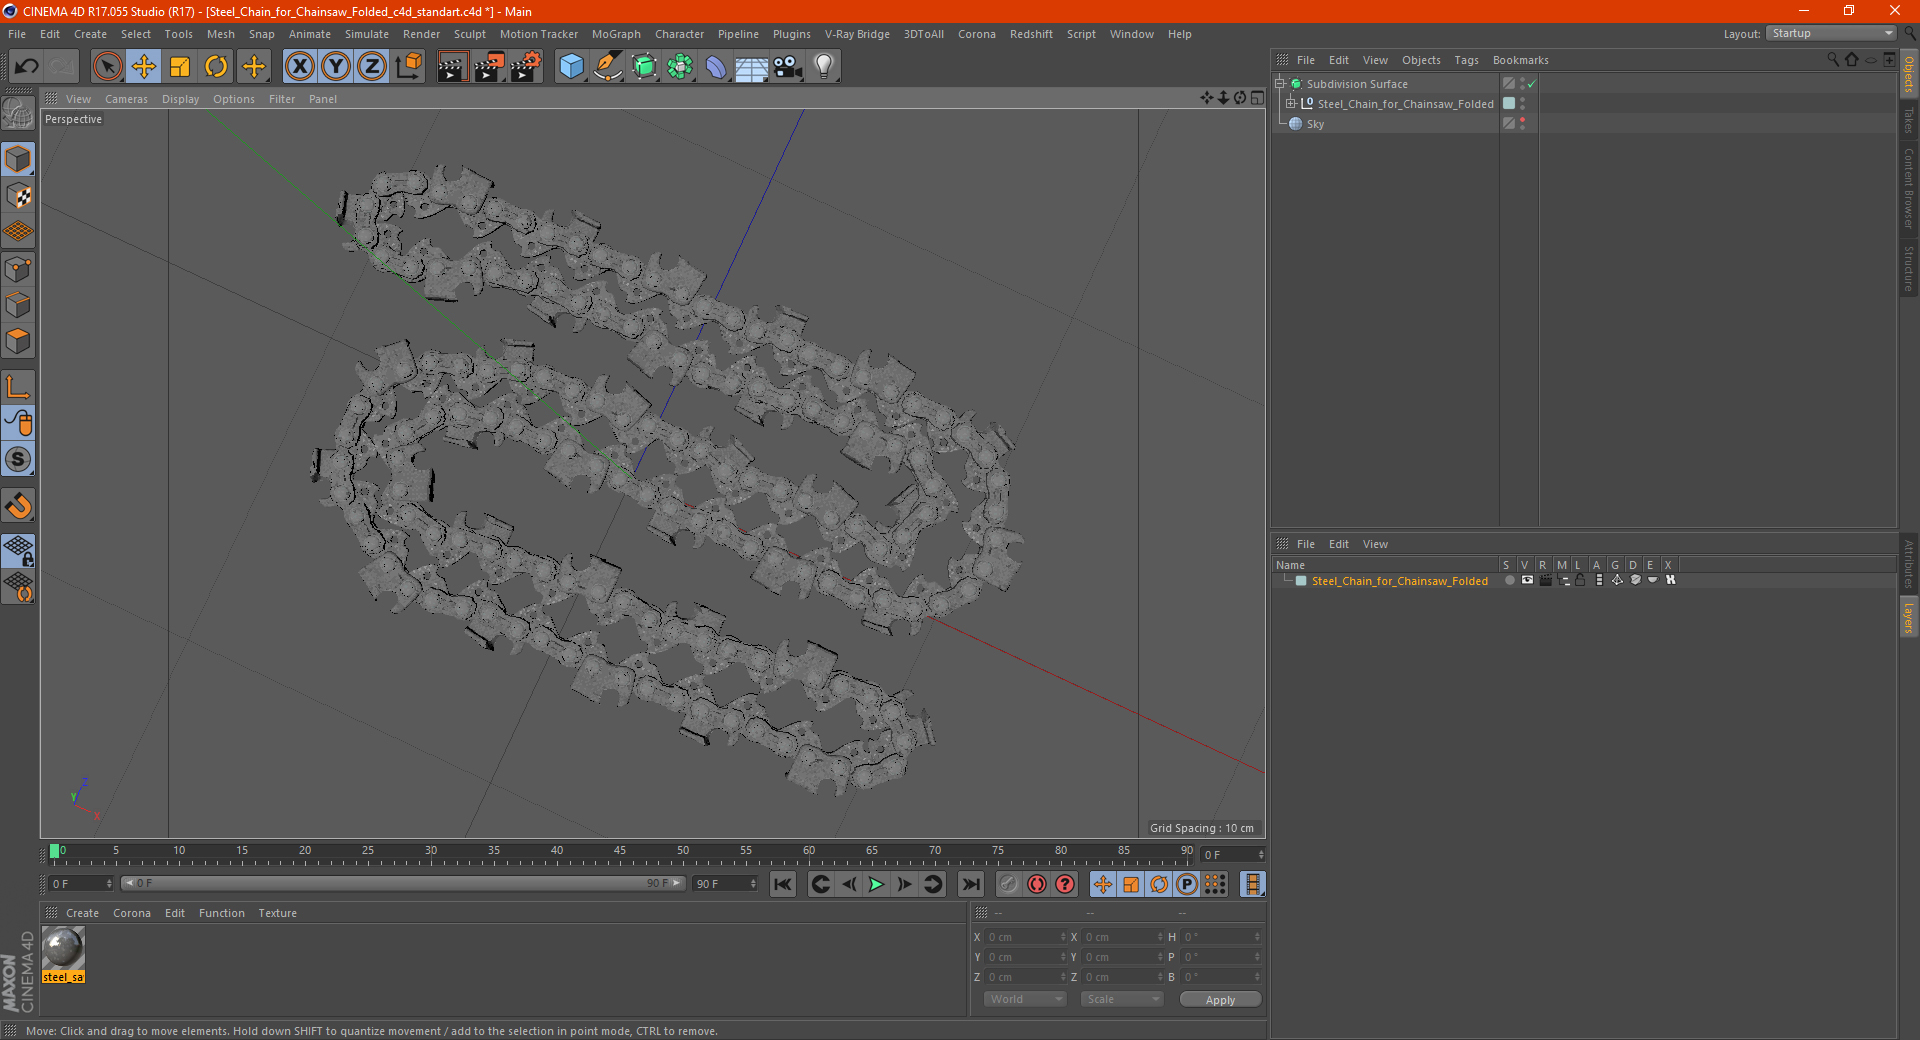Play the animation forward
This screenshot has height=1040, width=1920.
pyautogui.click(x=876, y=884)
